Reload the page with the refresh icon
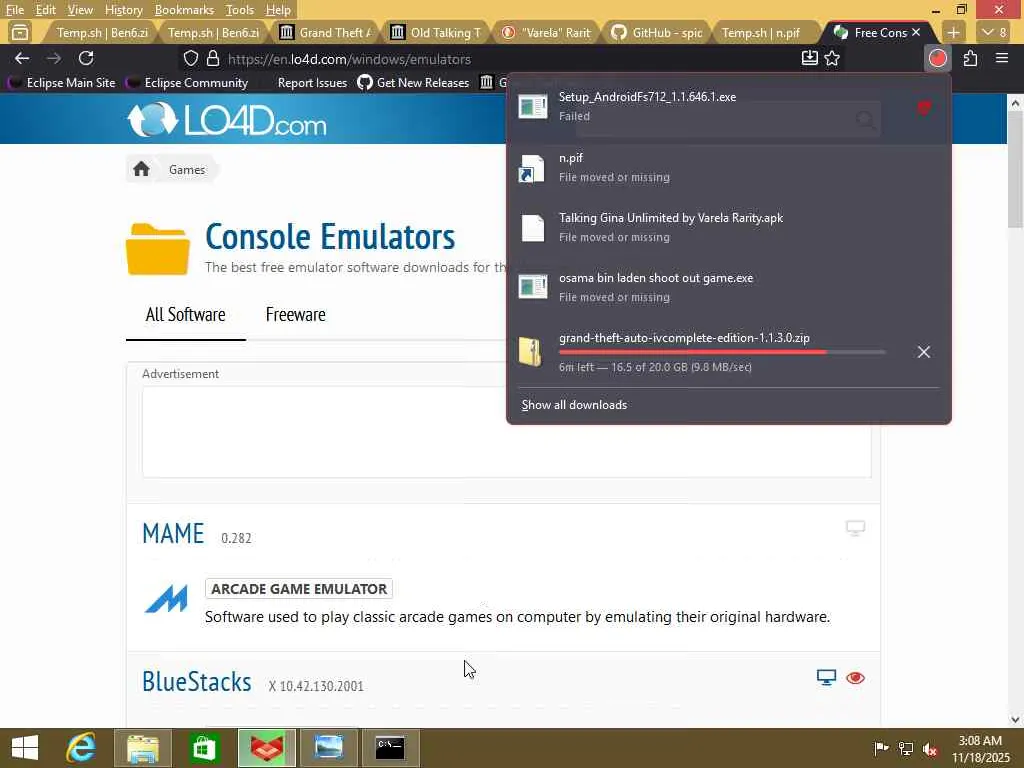 86,59
